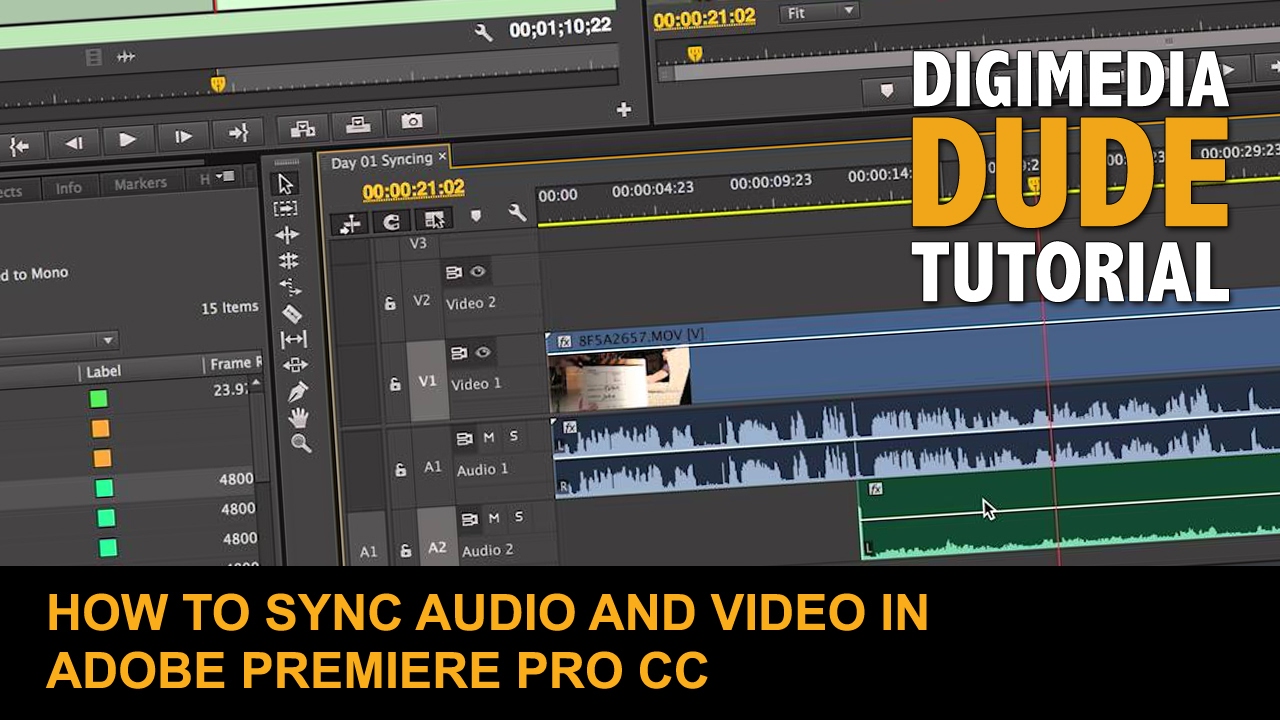
Task: Click the Insert edit icon in Source monitor
Action: click(303, 127)
